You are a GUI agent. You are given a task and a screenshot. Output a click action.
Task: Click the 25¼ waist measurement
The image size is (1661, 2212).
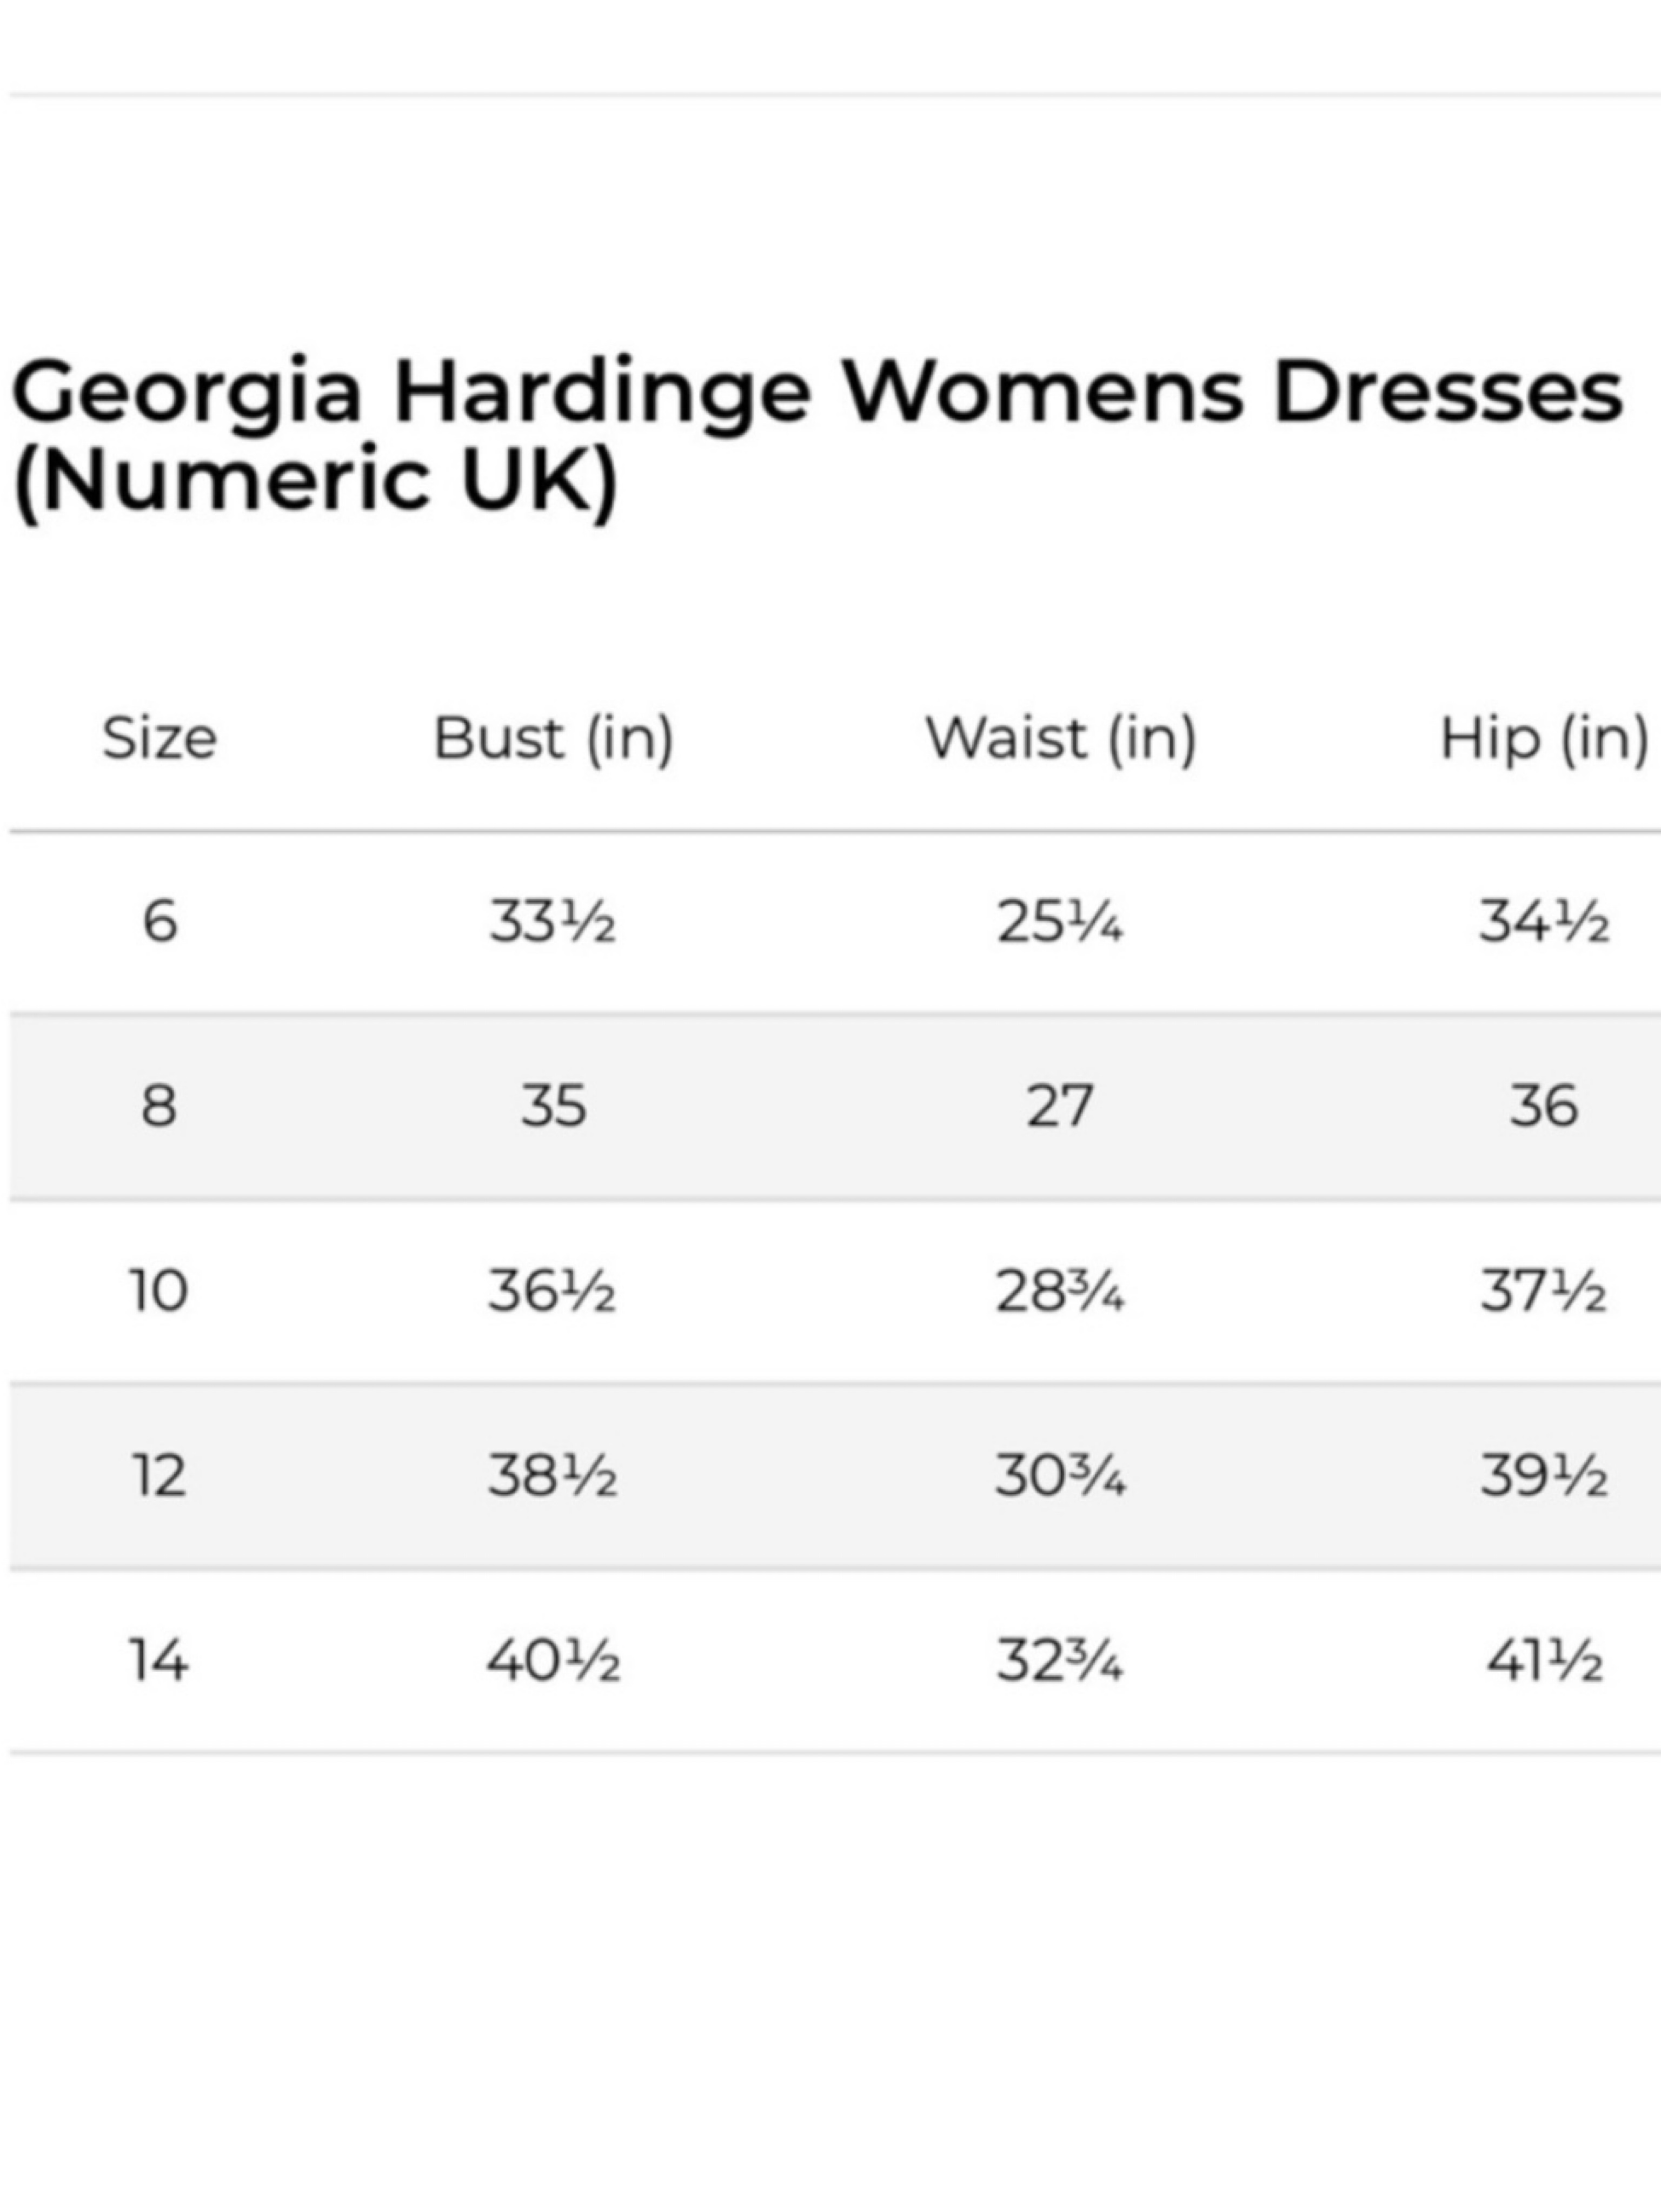[x=1060, y=921]
